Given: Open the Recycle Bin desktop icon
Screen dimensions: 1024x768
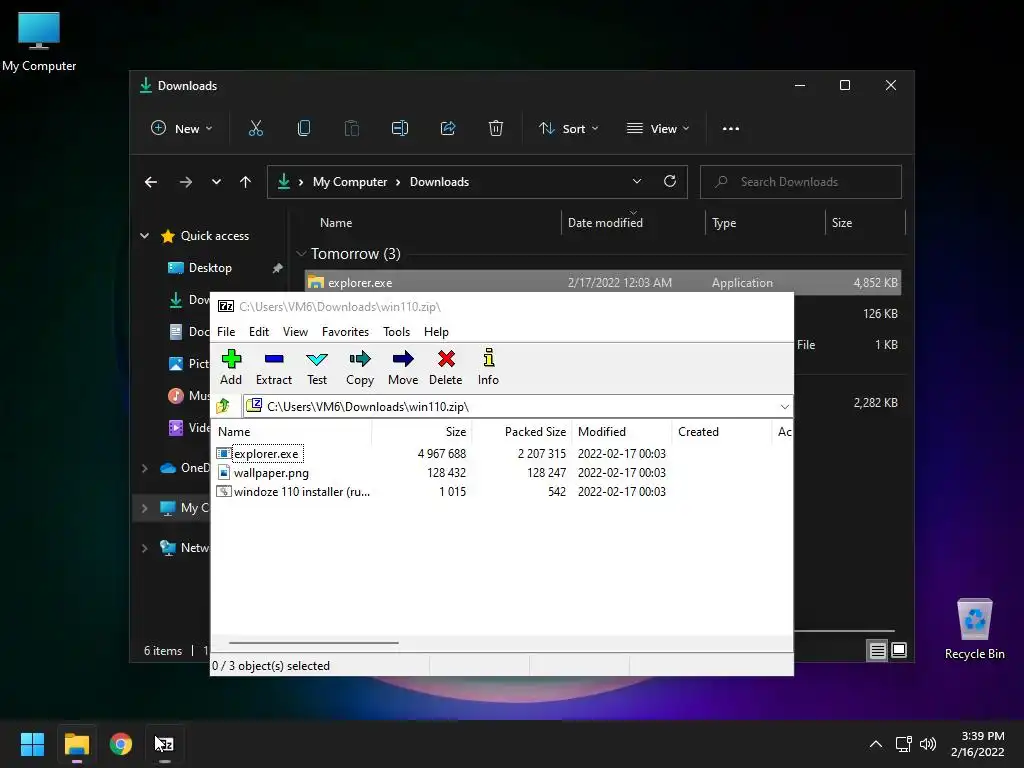Looking at the screenshot, I should click(x=974, y=629).
